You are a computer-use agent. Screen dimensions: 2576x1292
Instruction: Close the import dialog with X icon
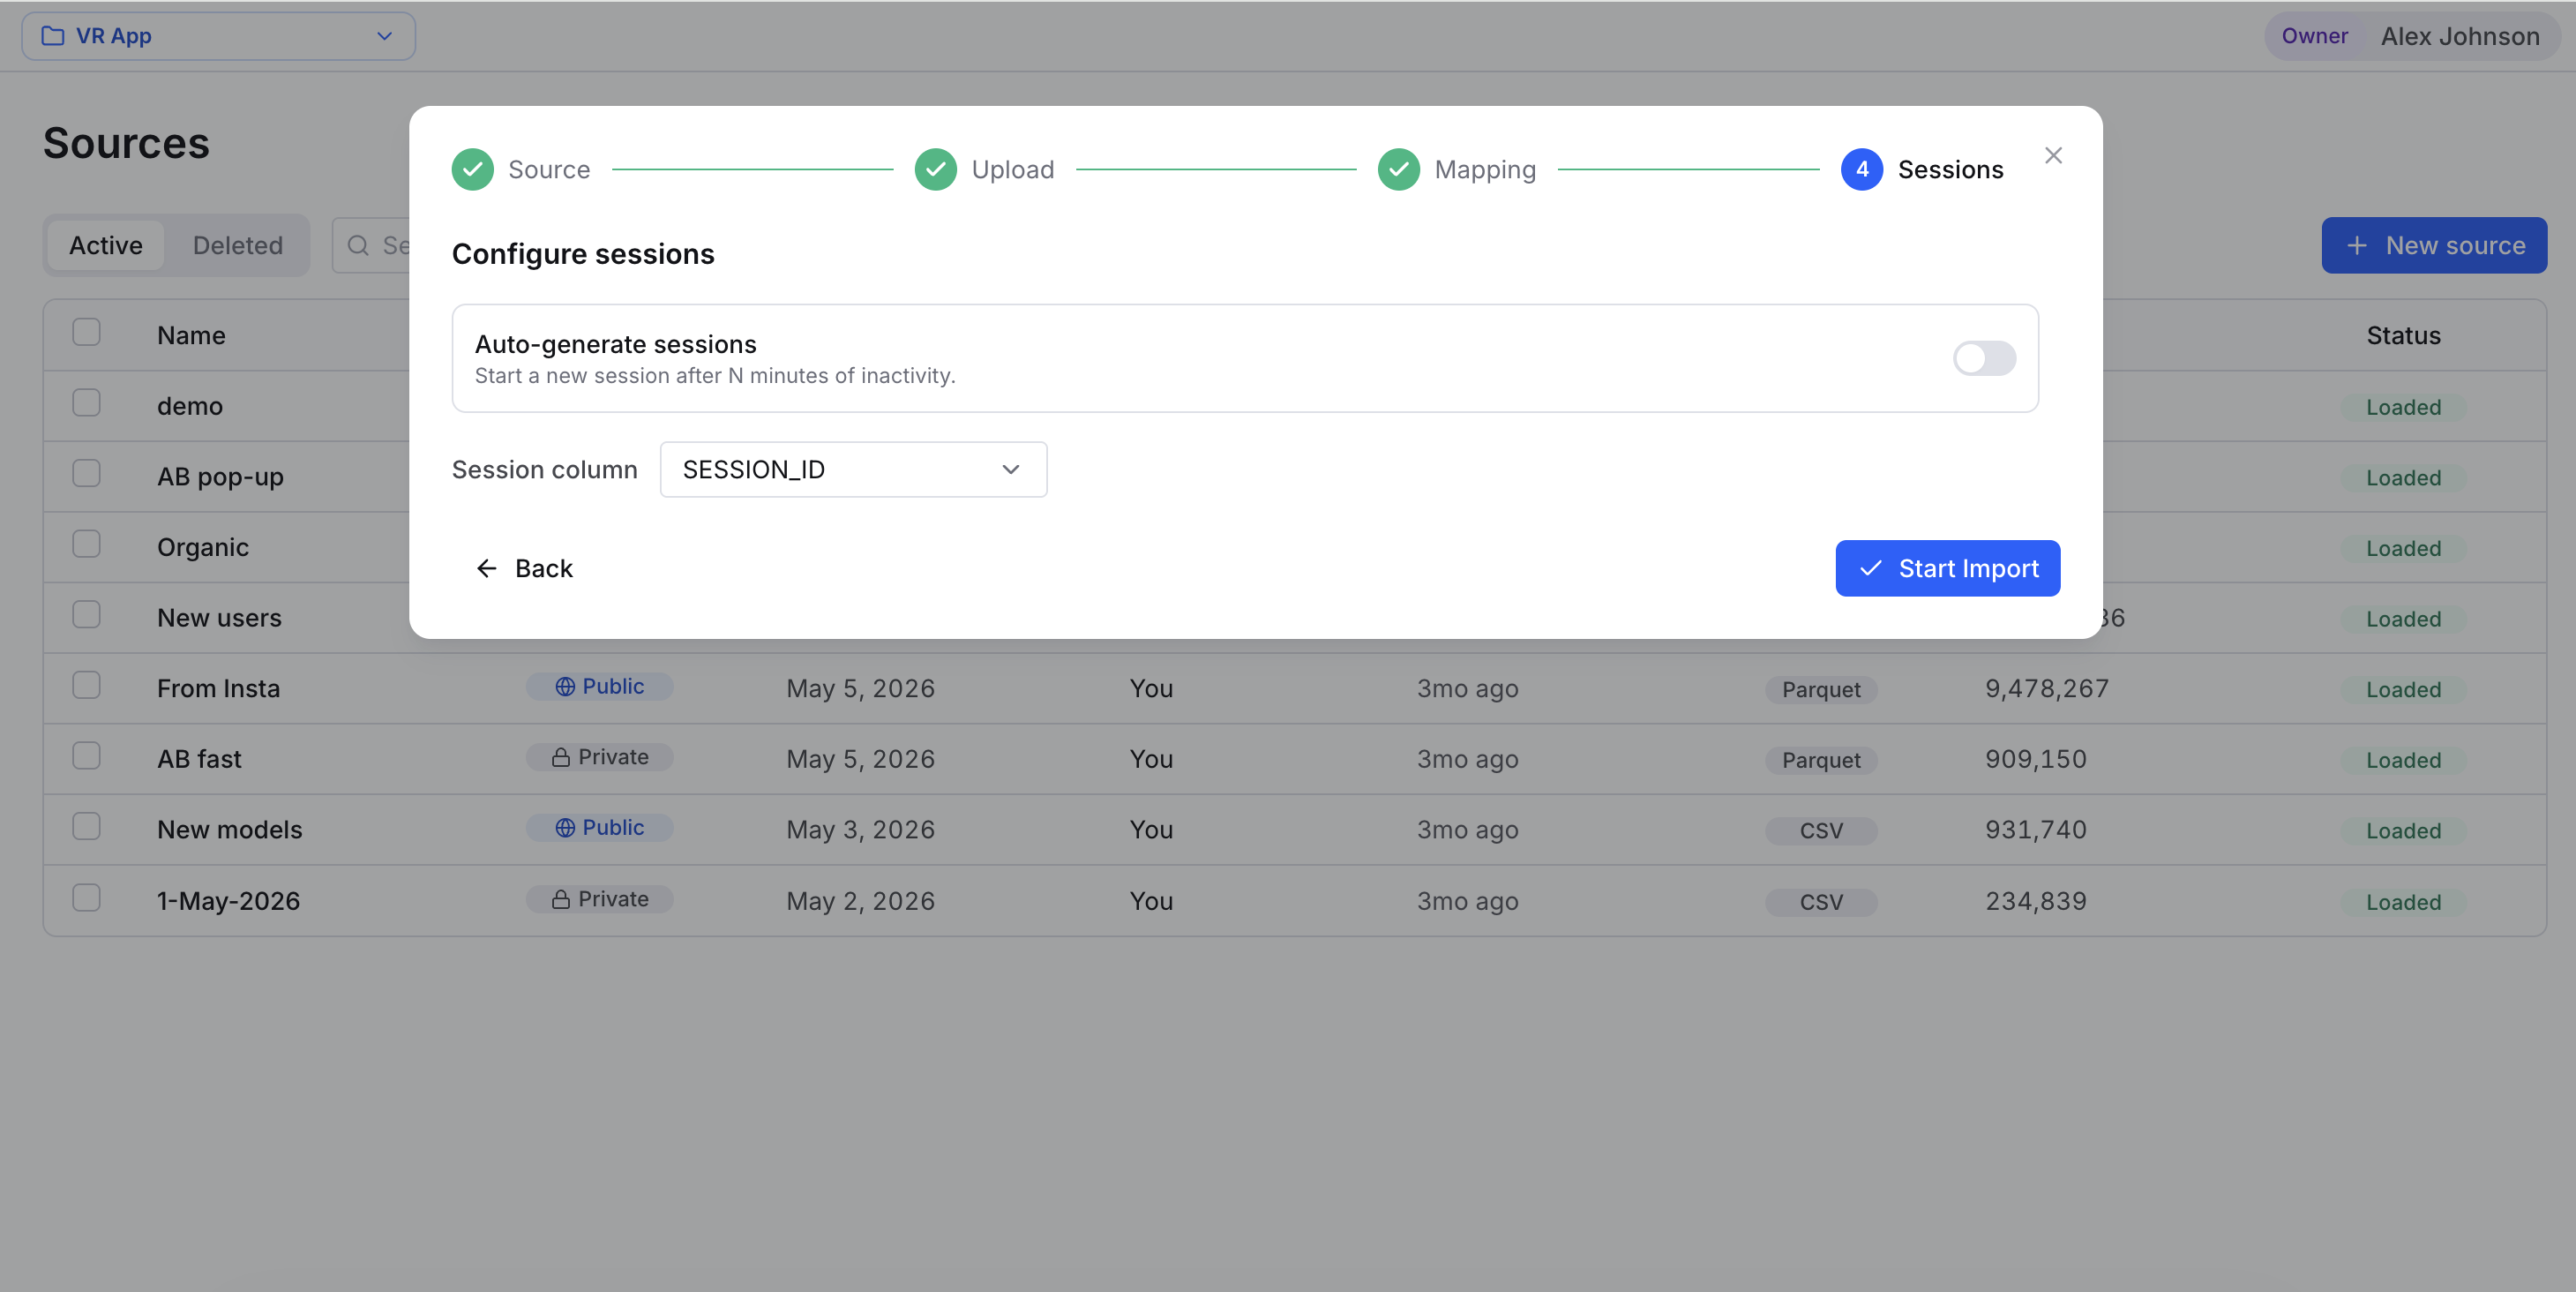[x=2053, y=156]
